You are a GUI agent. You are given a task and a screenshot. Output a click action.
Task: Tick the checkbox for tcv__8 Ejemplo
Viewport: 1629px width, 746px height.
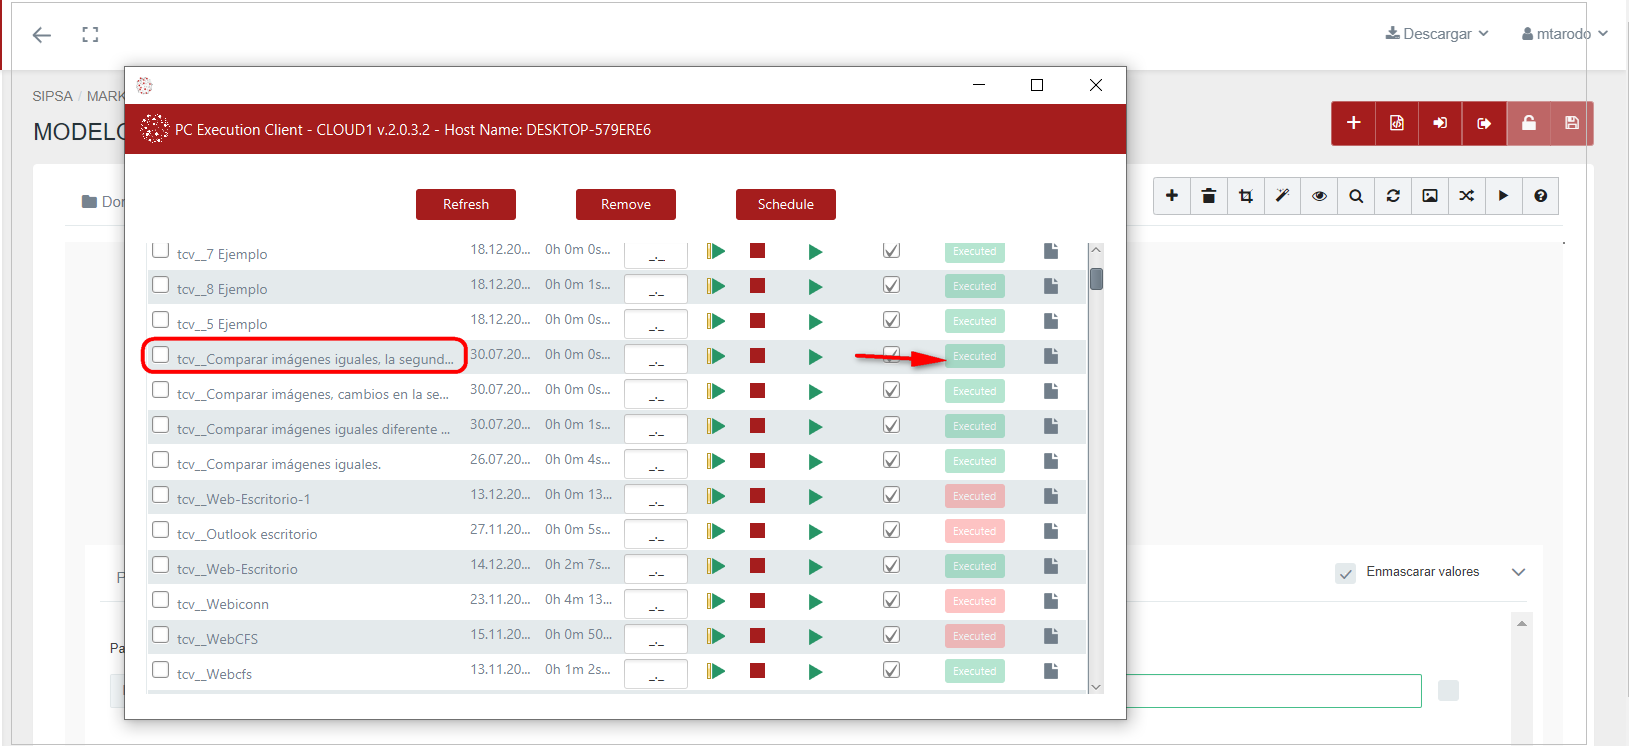161,285
